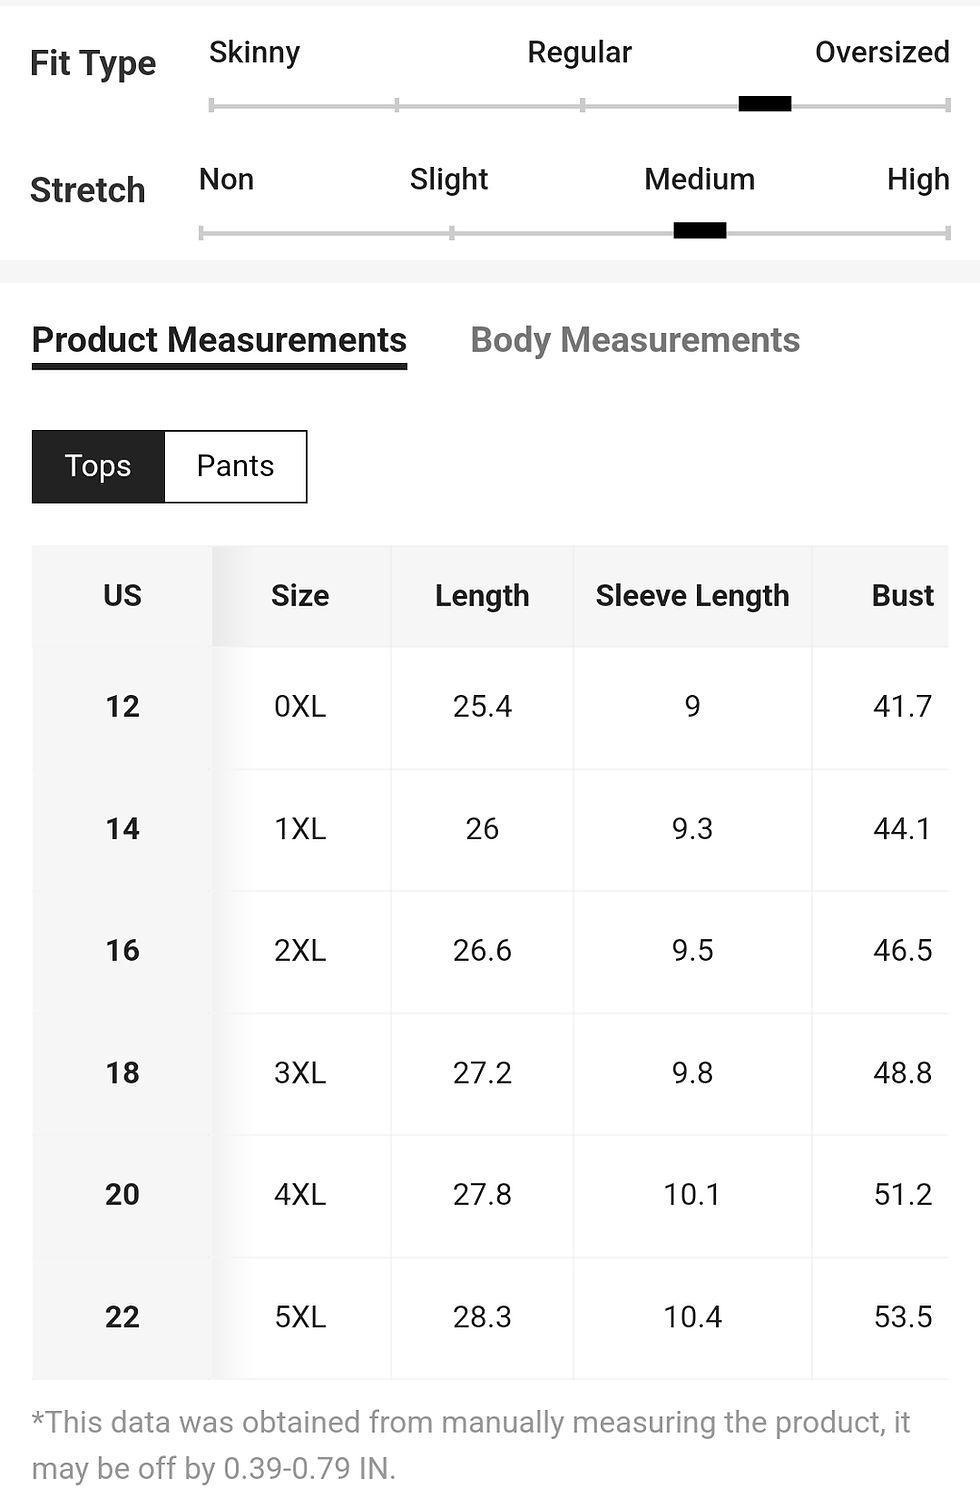Click the Sleeve Length column header

click(x=692, y=596)
